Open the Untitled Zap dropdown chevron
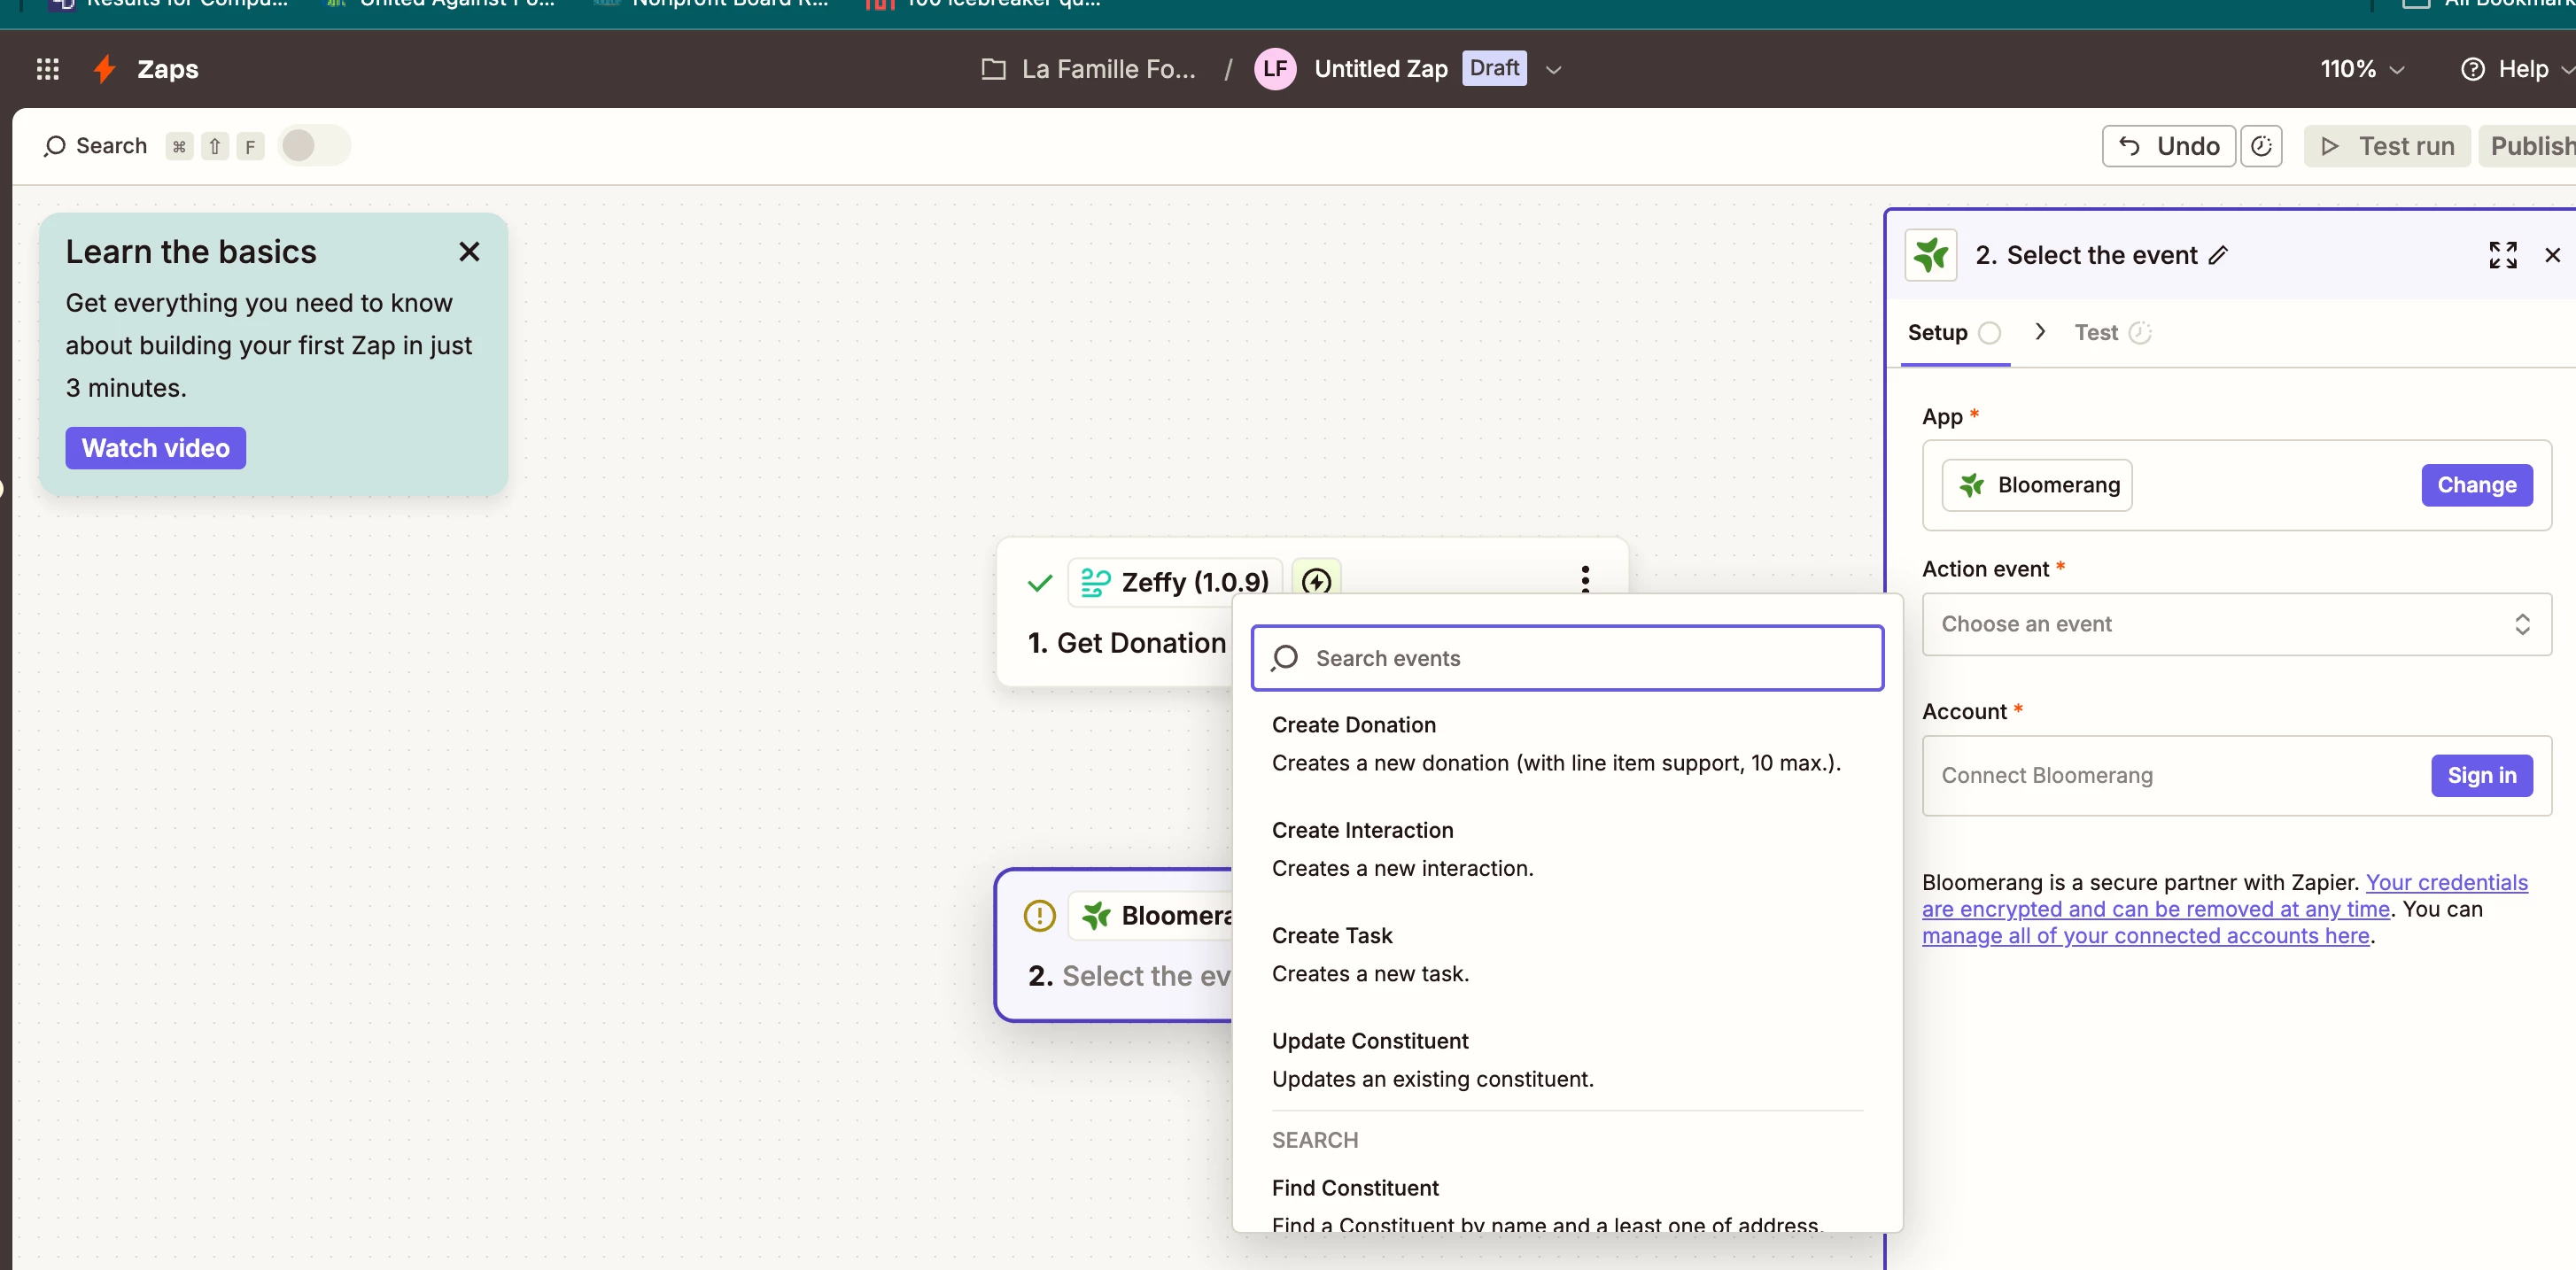This screenshot has width=2576, height=1270. tap(1553, 70)
